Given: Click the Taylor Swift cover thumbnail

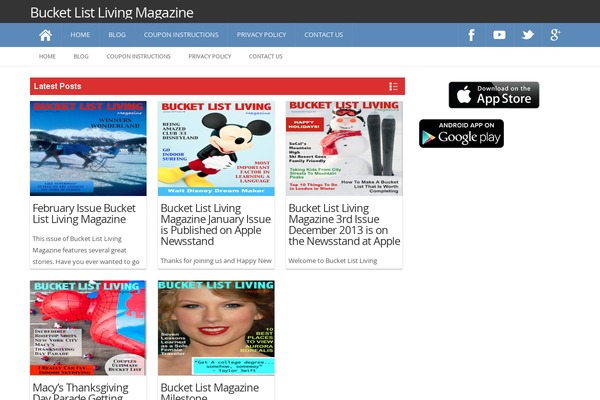Looking at the screenshot, I should pos(216,328).
